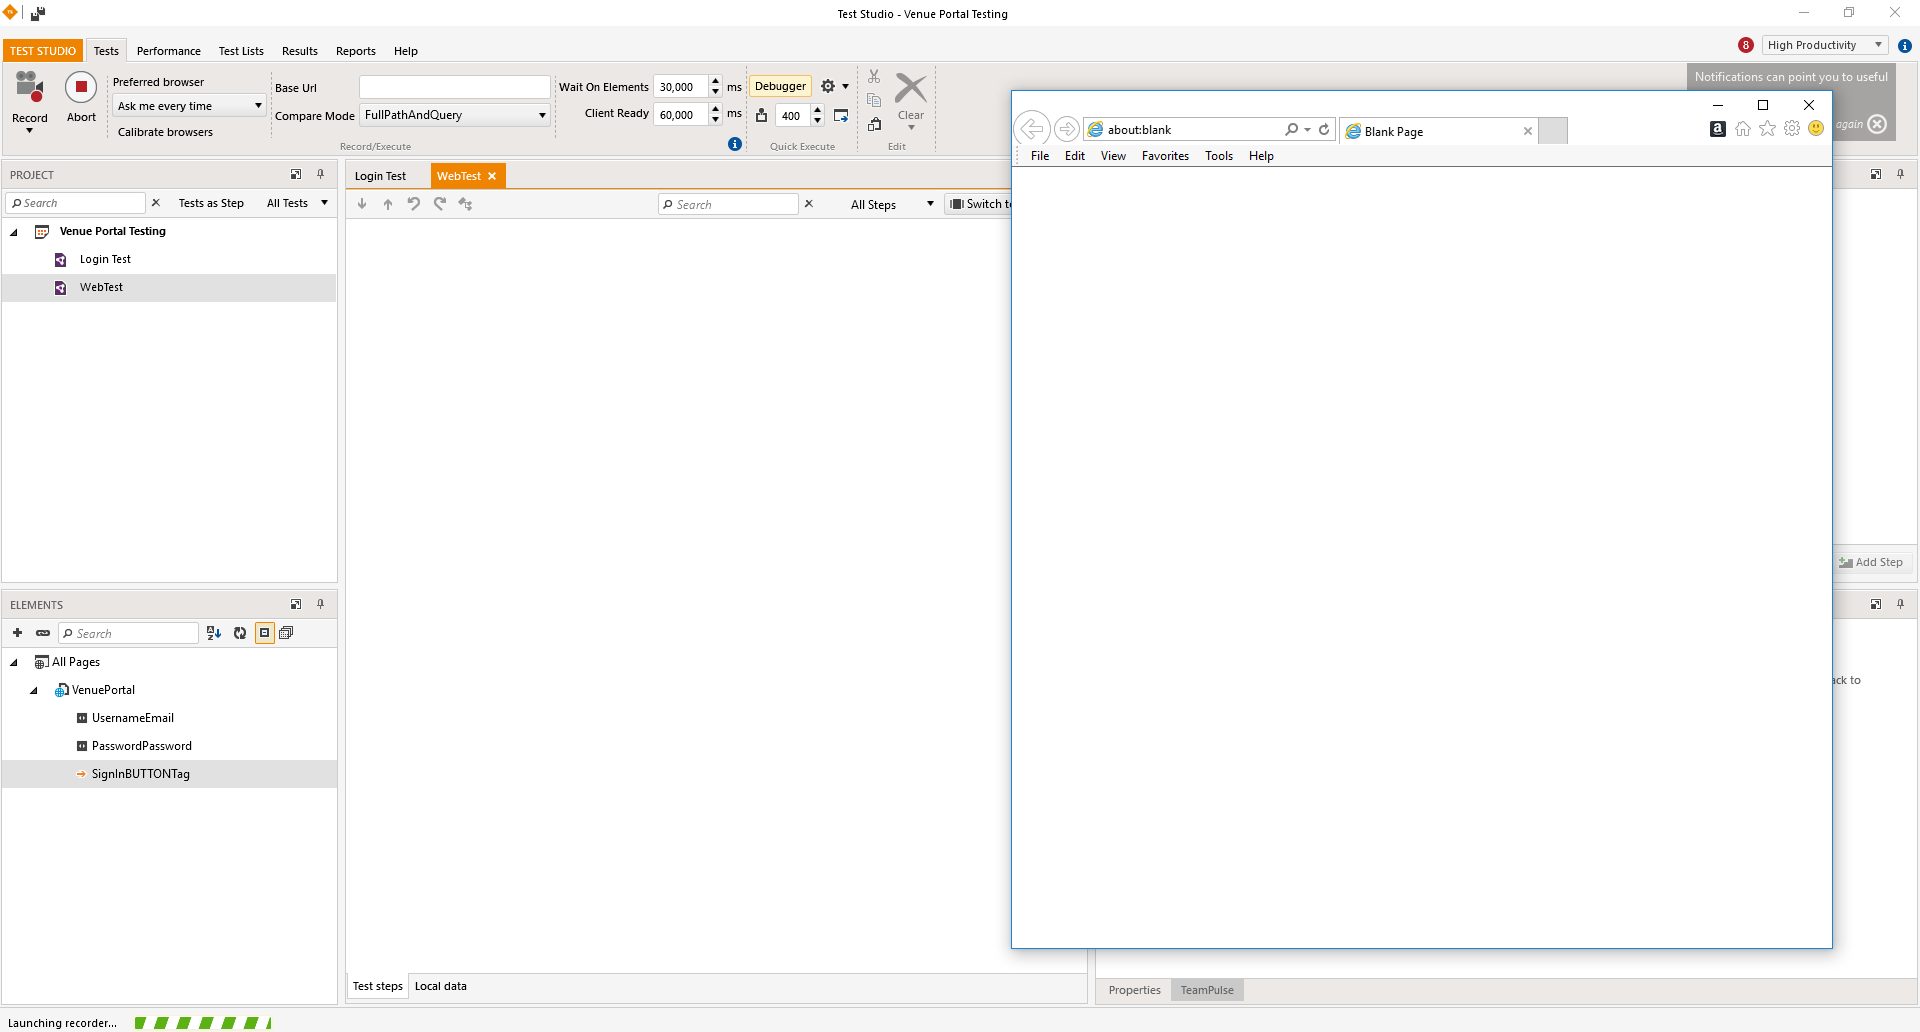
Task: Open the red notifications badge
Action: [x=1746, y=45]
